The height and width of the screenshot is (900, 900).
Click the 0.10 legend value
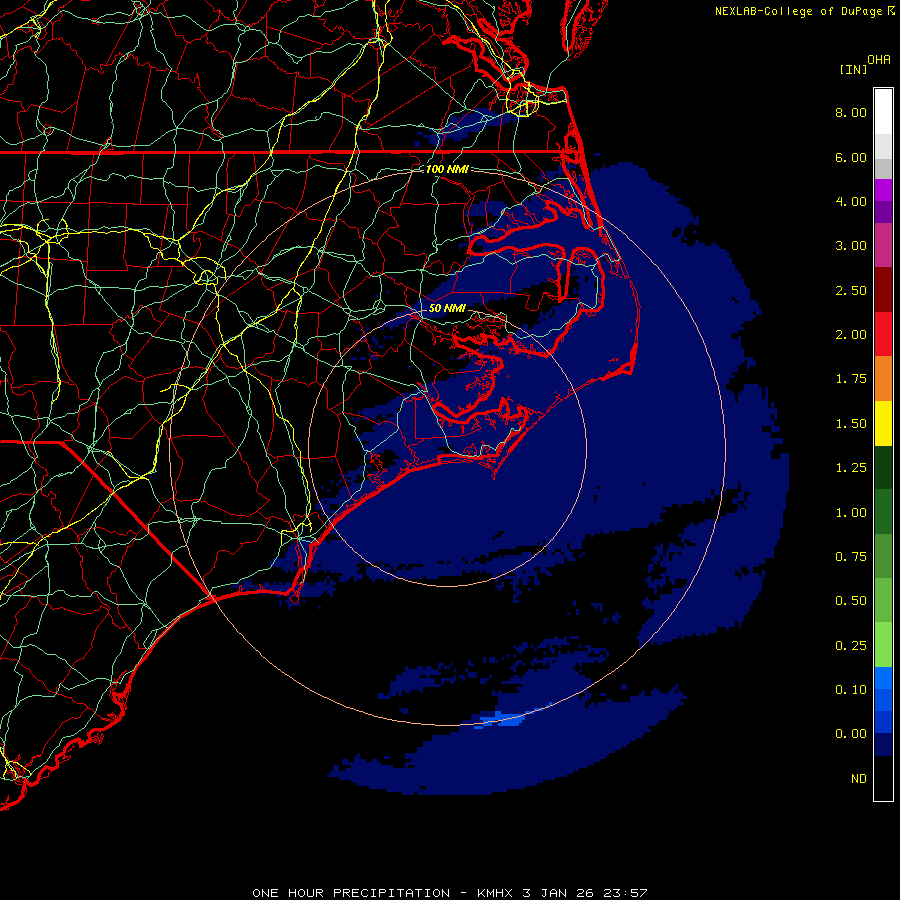coord(851,690)
